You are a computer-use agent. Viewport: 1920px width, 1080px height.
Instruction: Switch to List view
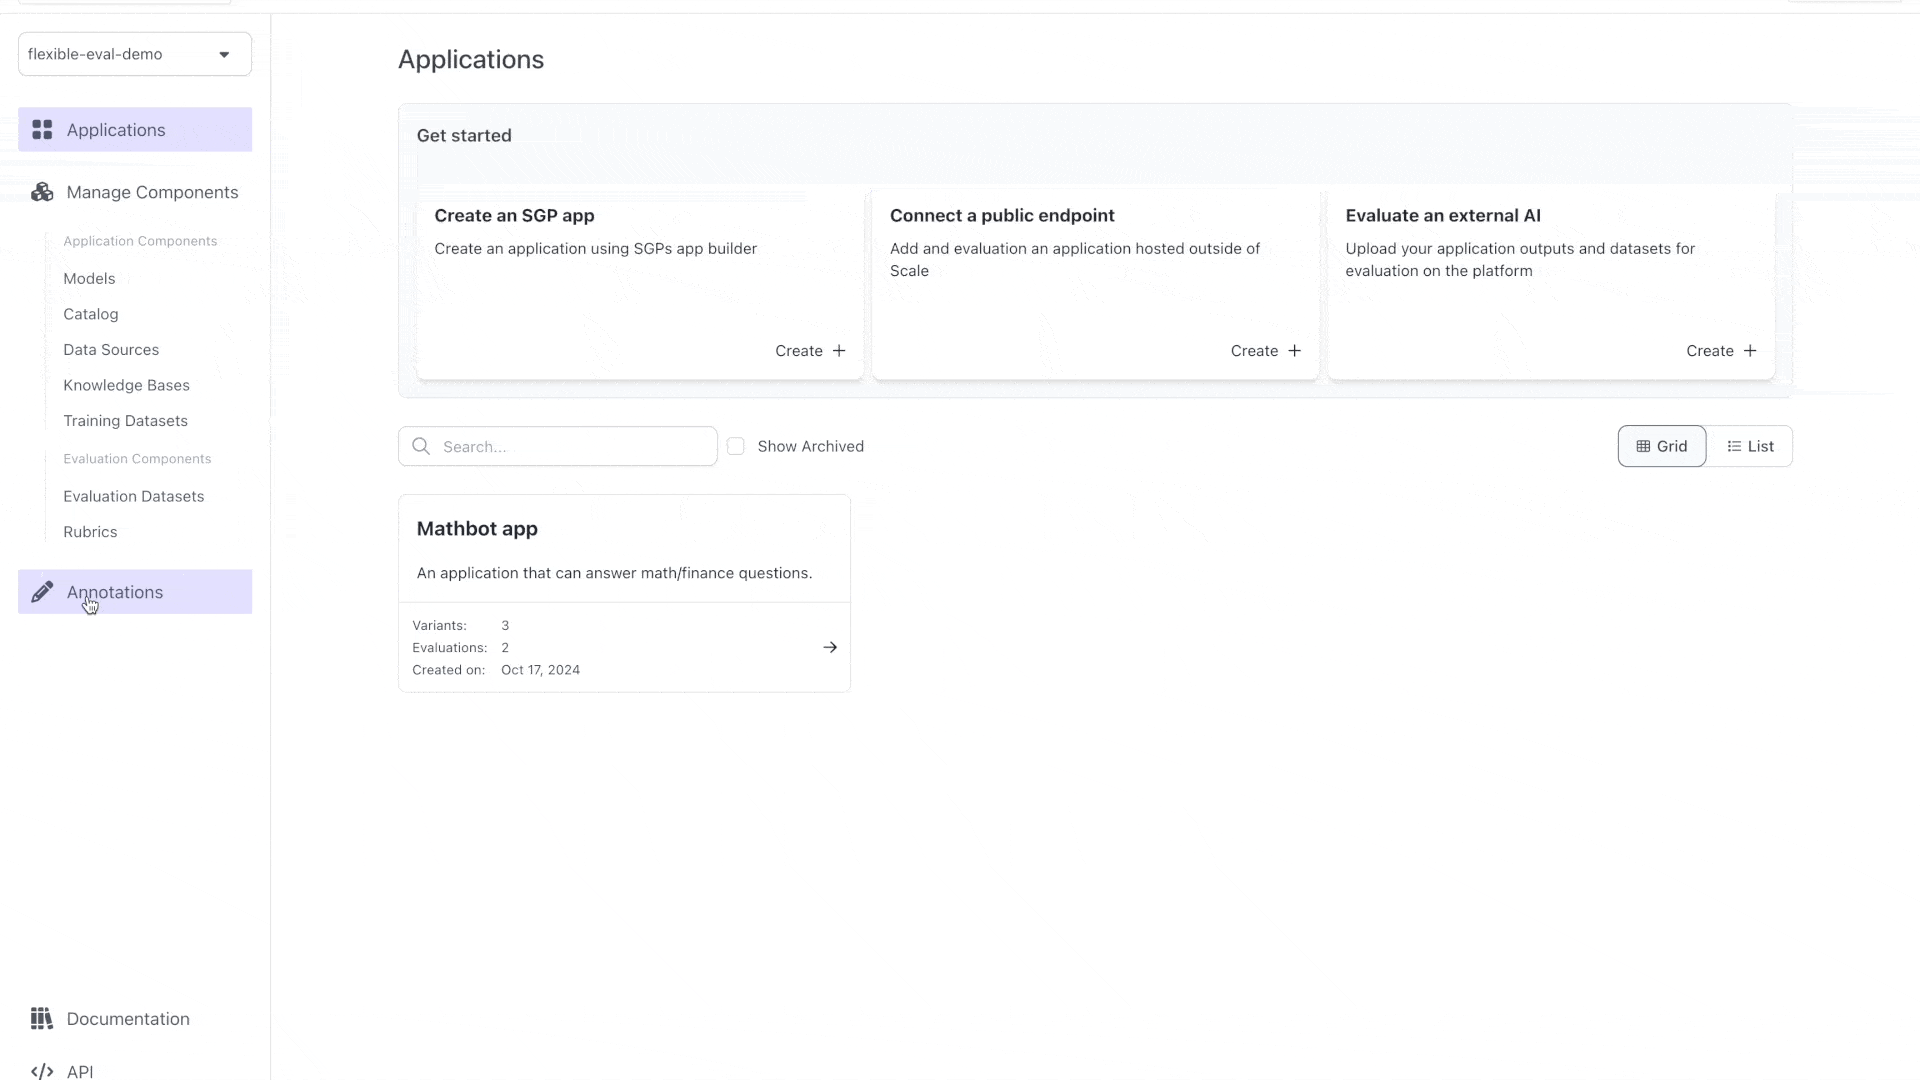pos(1750,446)
